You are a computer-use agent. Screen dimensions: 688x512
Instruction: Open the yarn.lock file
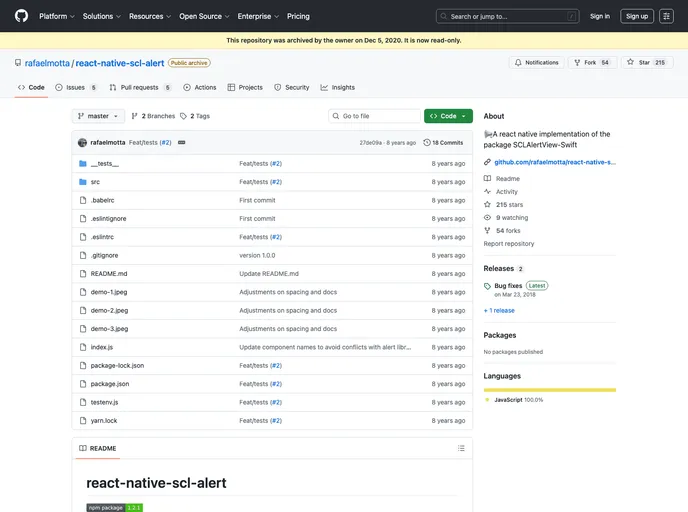[x=104, y=421]
